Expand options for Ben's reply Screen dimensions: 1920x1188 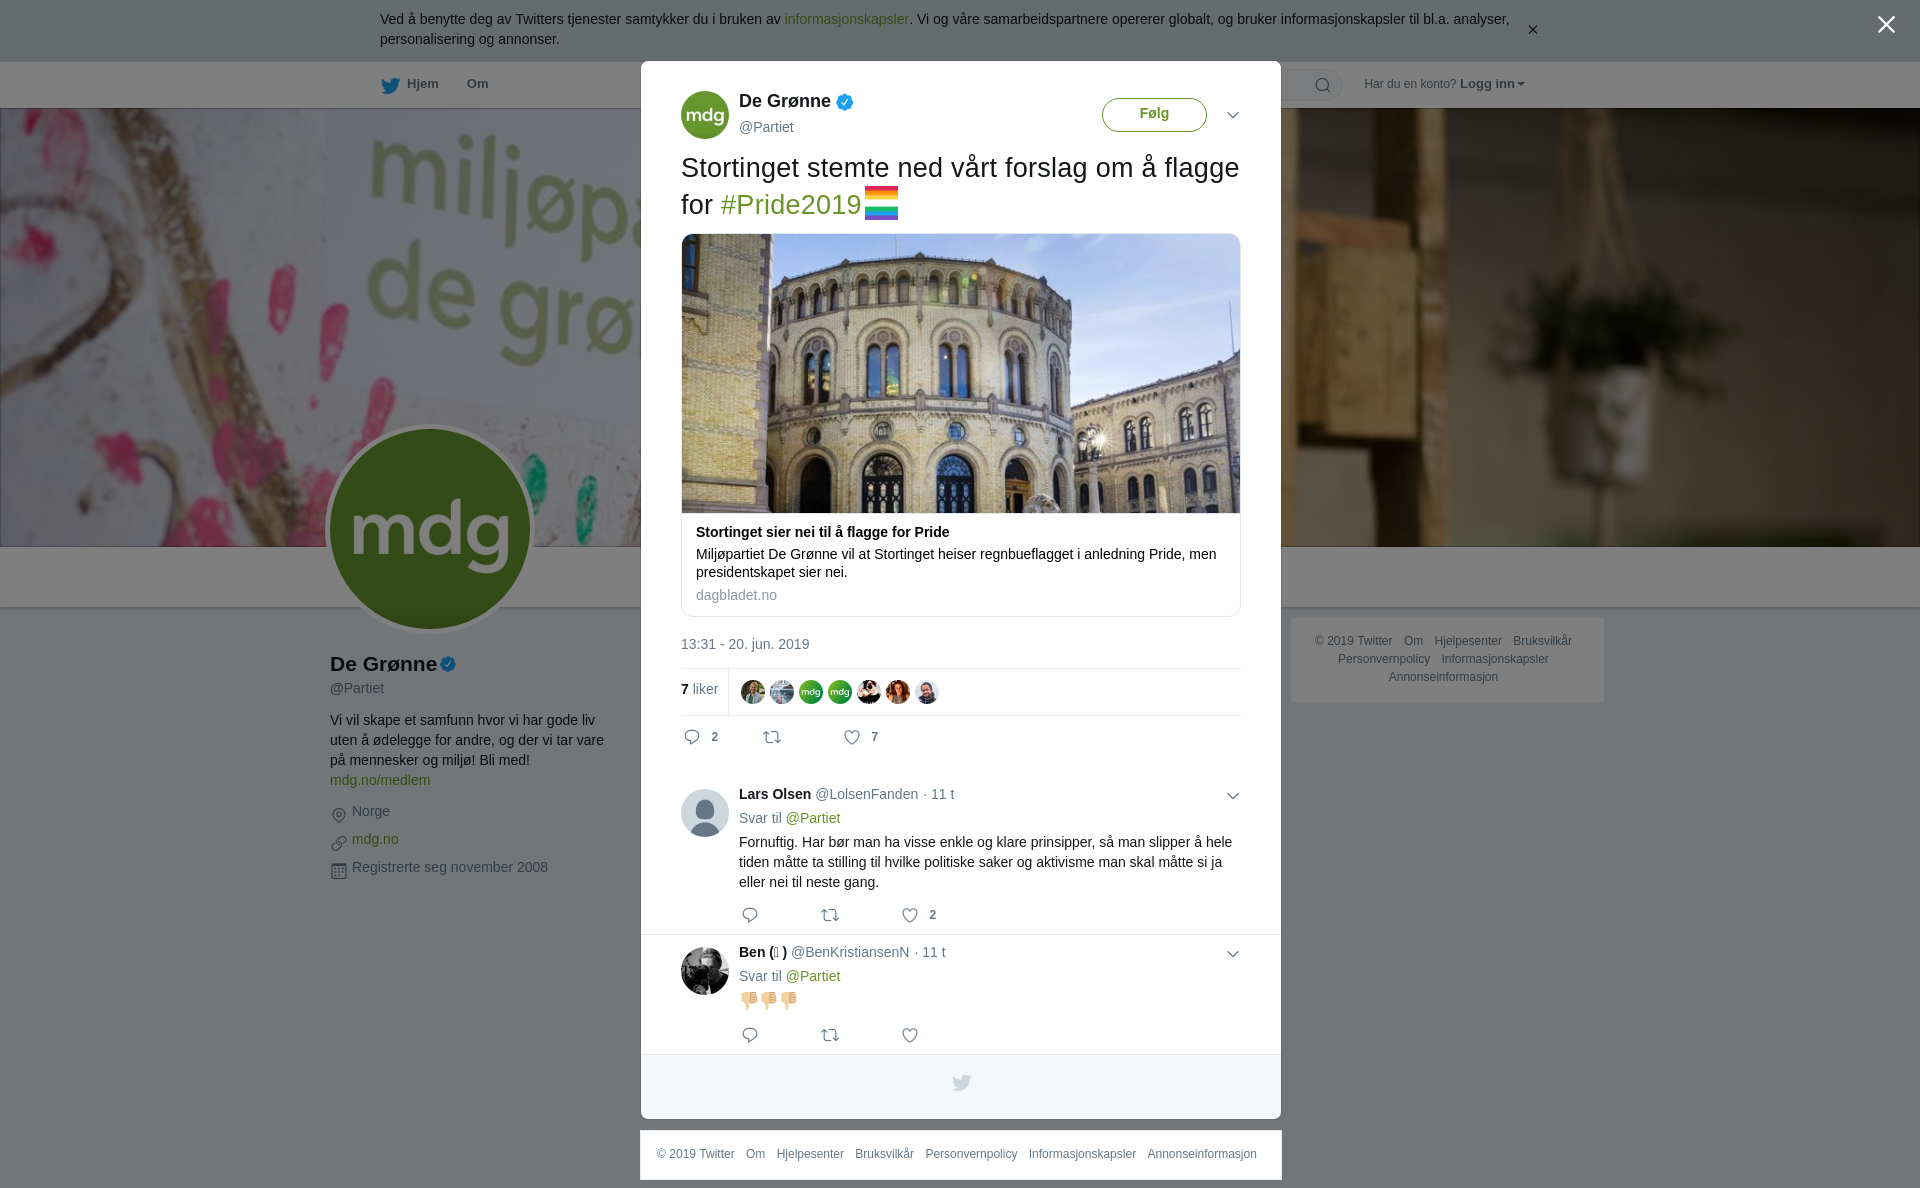tap(1233, 954)
